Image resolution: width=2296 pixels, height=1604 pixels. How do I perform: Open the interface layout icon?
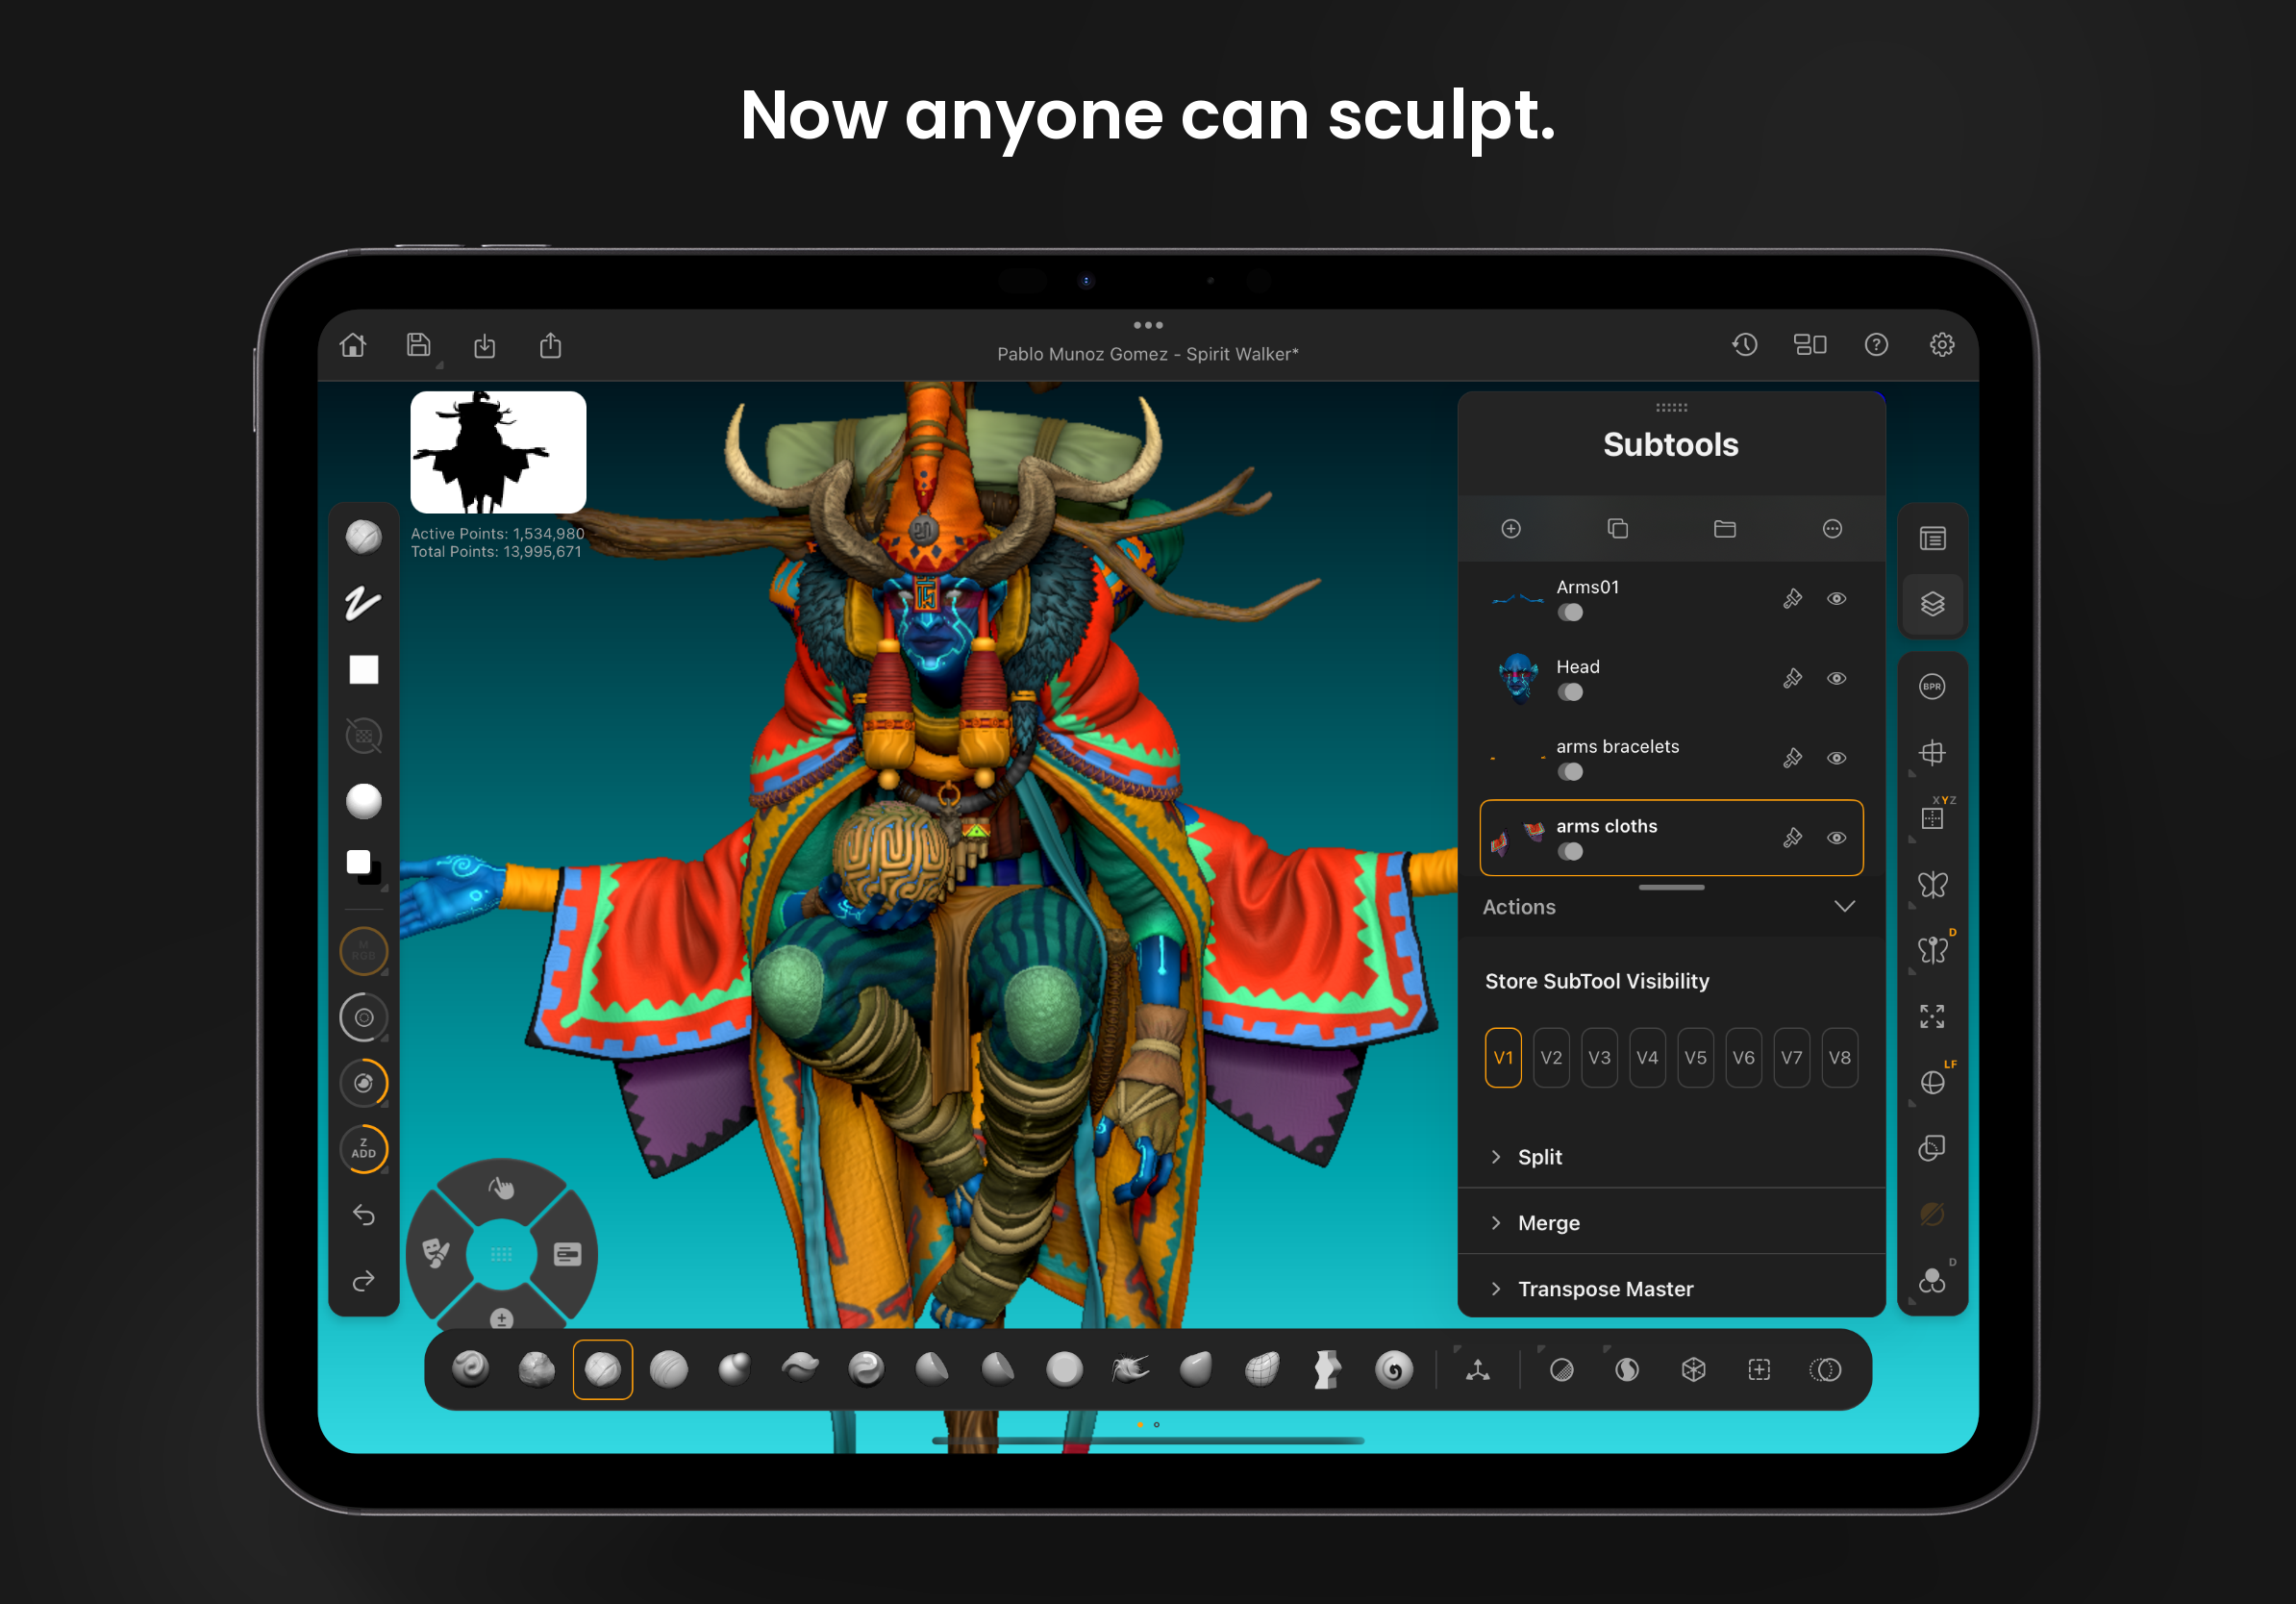[1810, 345]
